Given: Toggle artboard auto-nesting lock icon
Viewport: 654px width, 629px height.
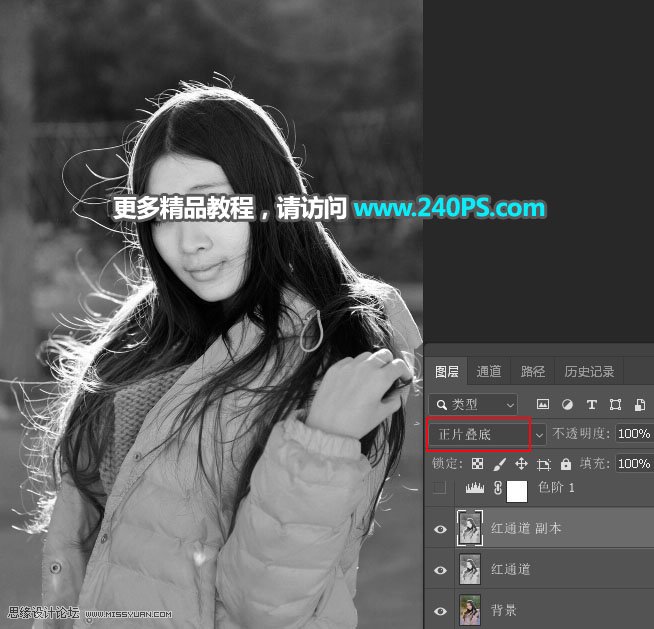Looking at the screenshot, I should 543,464.
